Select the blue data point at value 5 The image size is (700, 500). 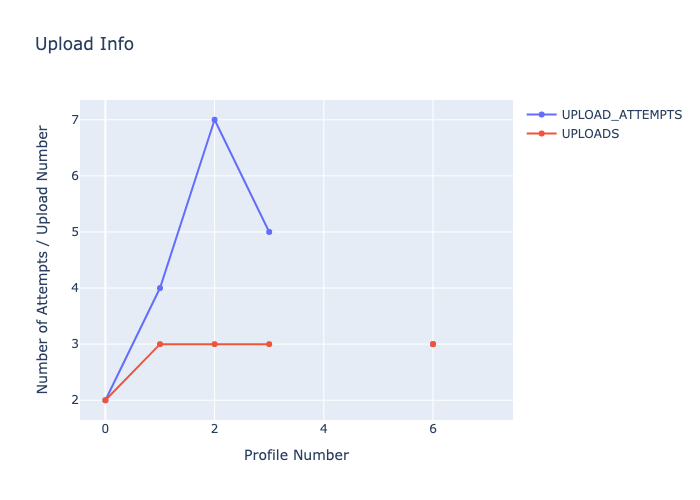click(269, 232)
